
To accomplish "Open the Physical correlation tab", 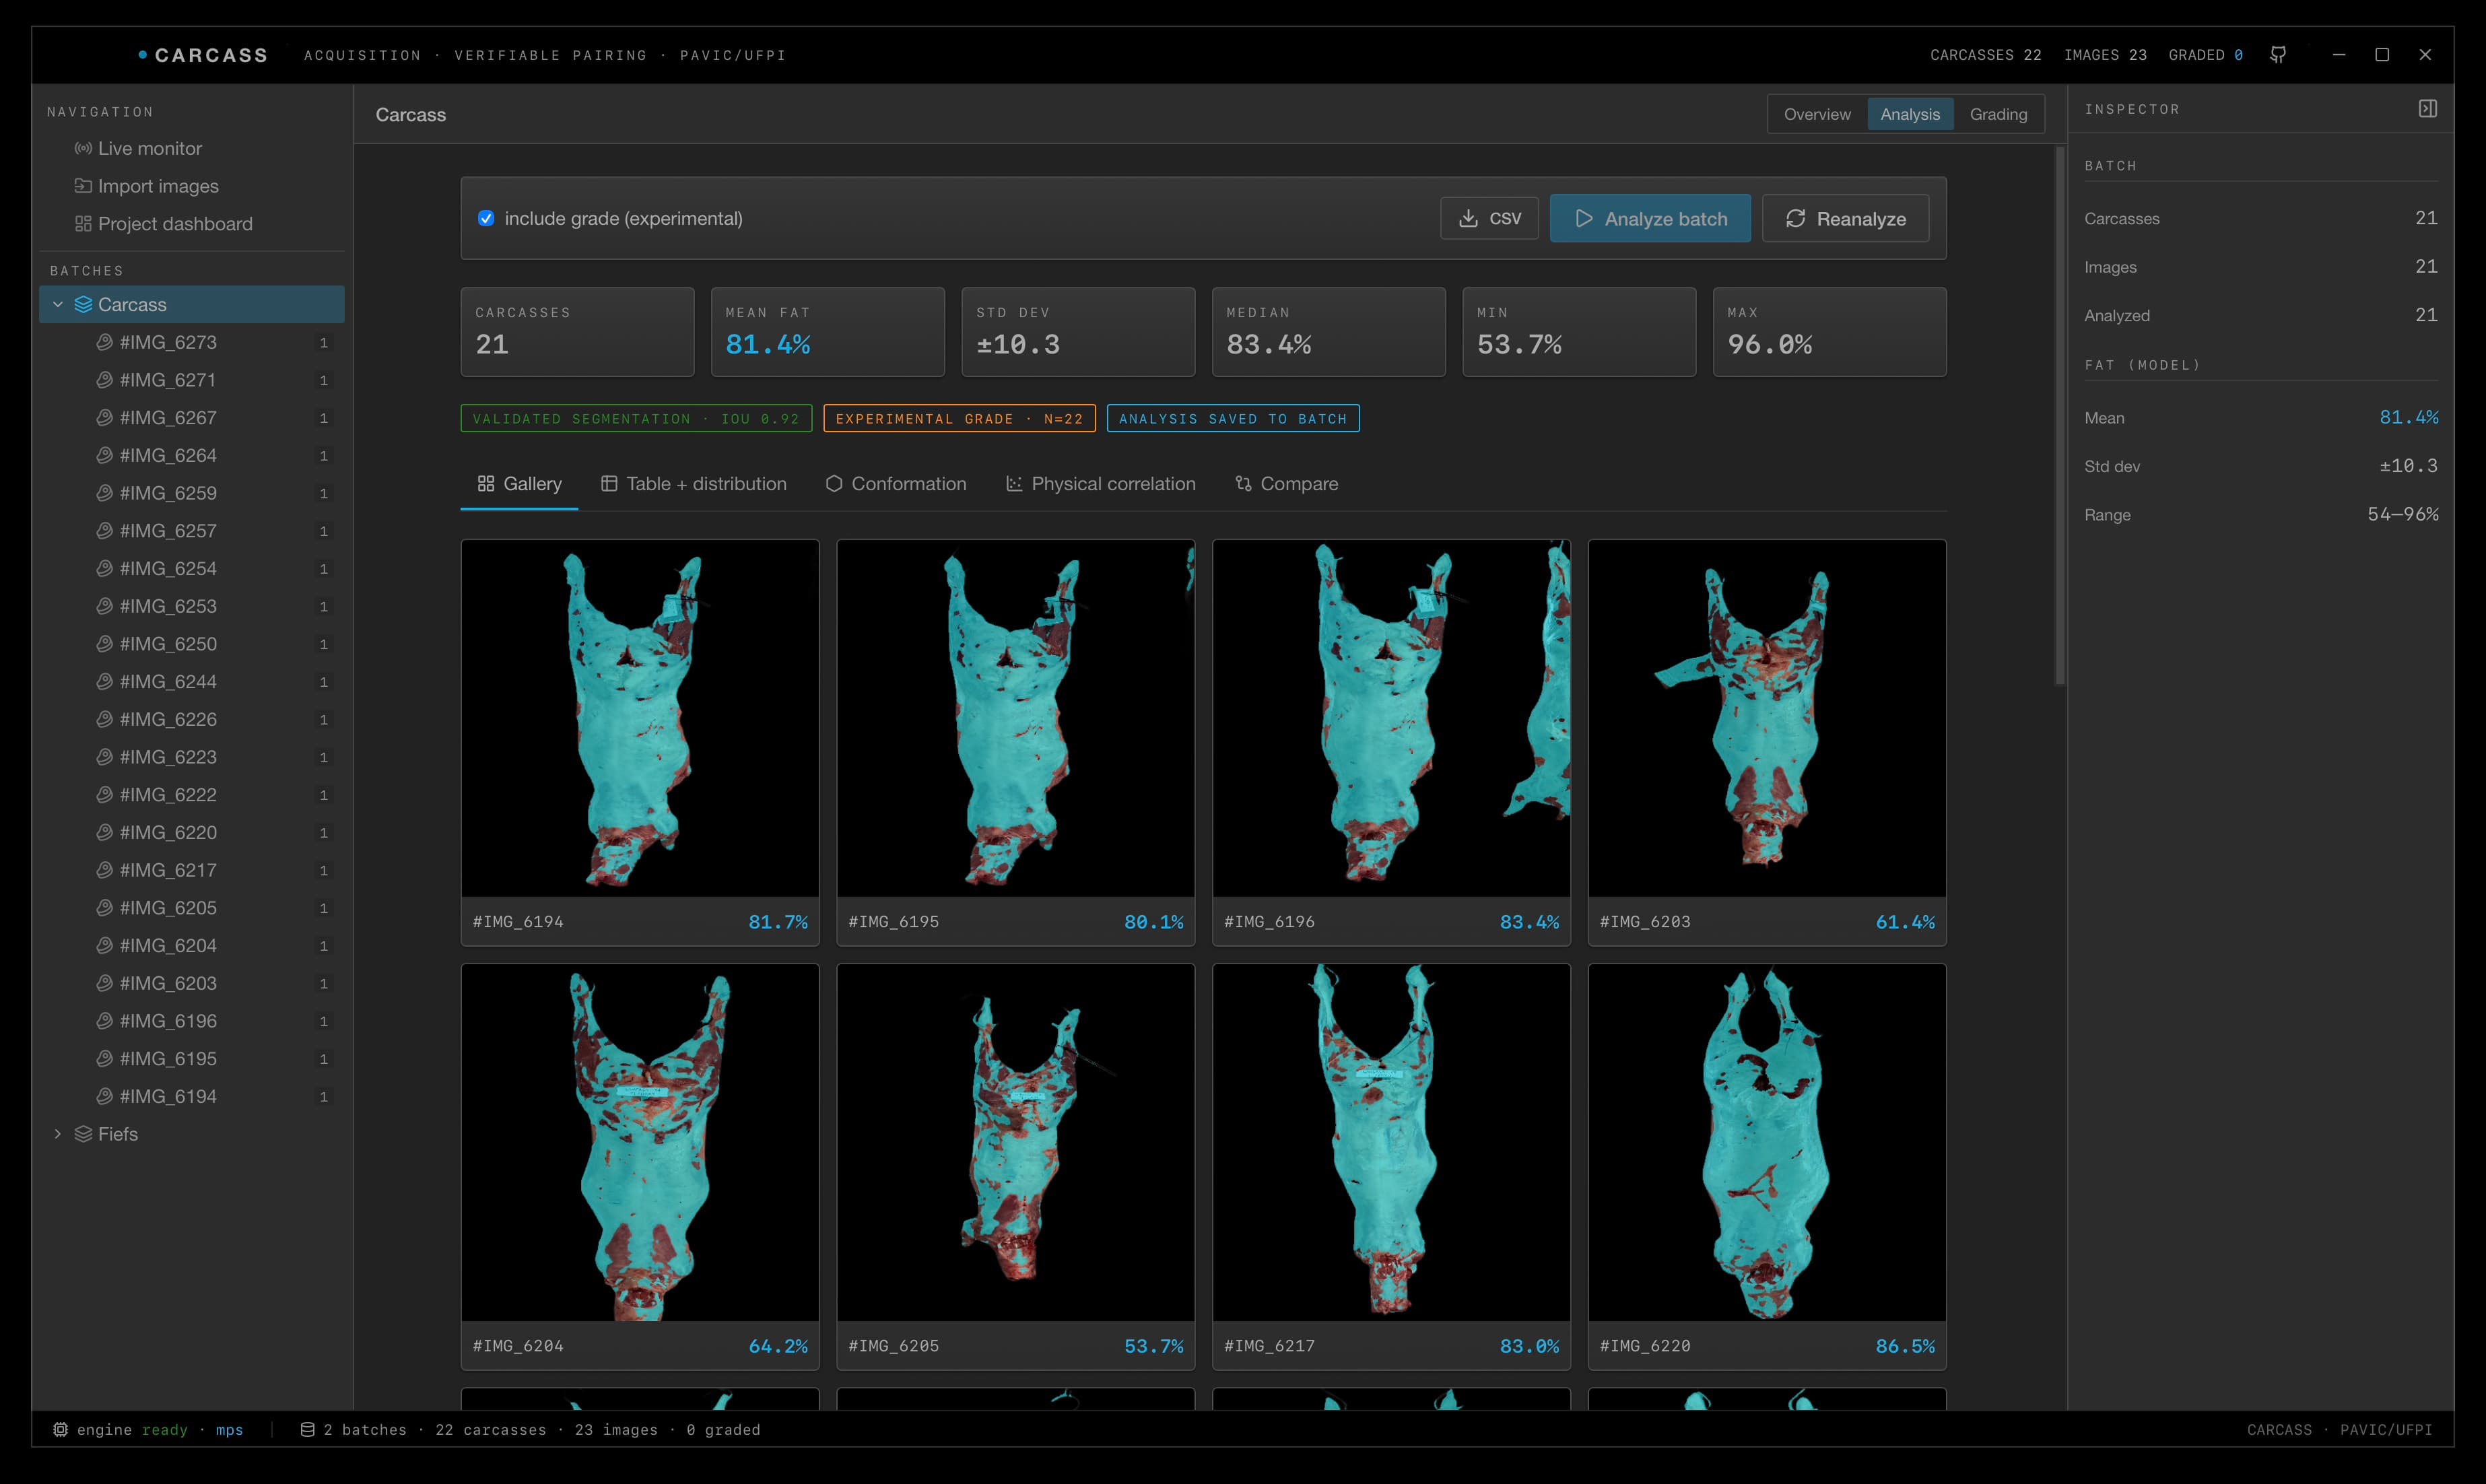I will (1101, 484).
